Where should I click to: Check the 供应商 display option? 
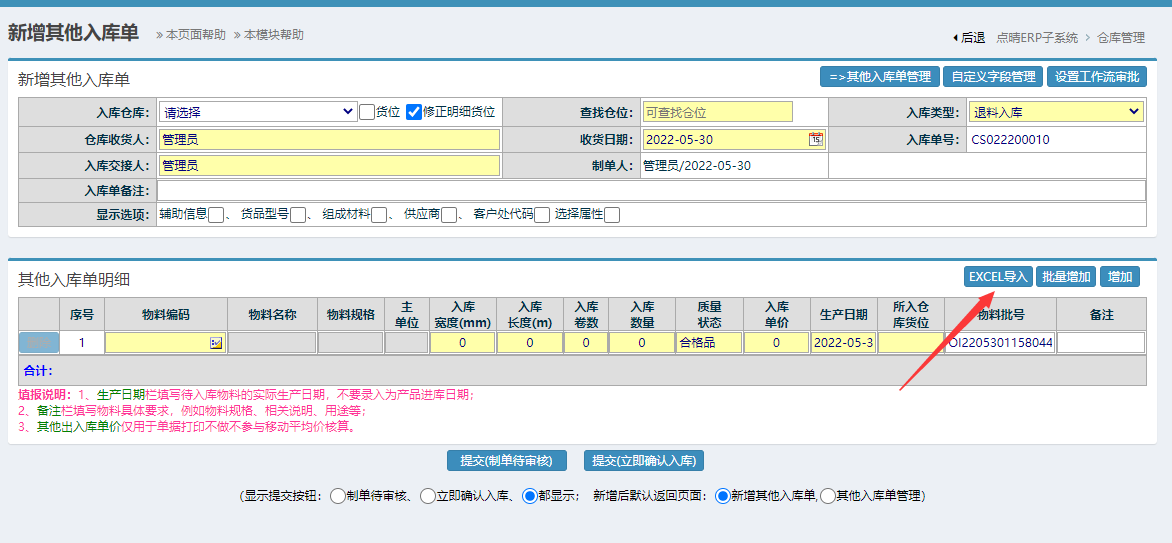pyautogui.click(x=449, y=214)
